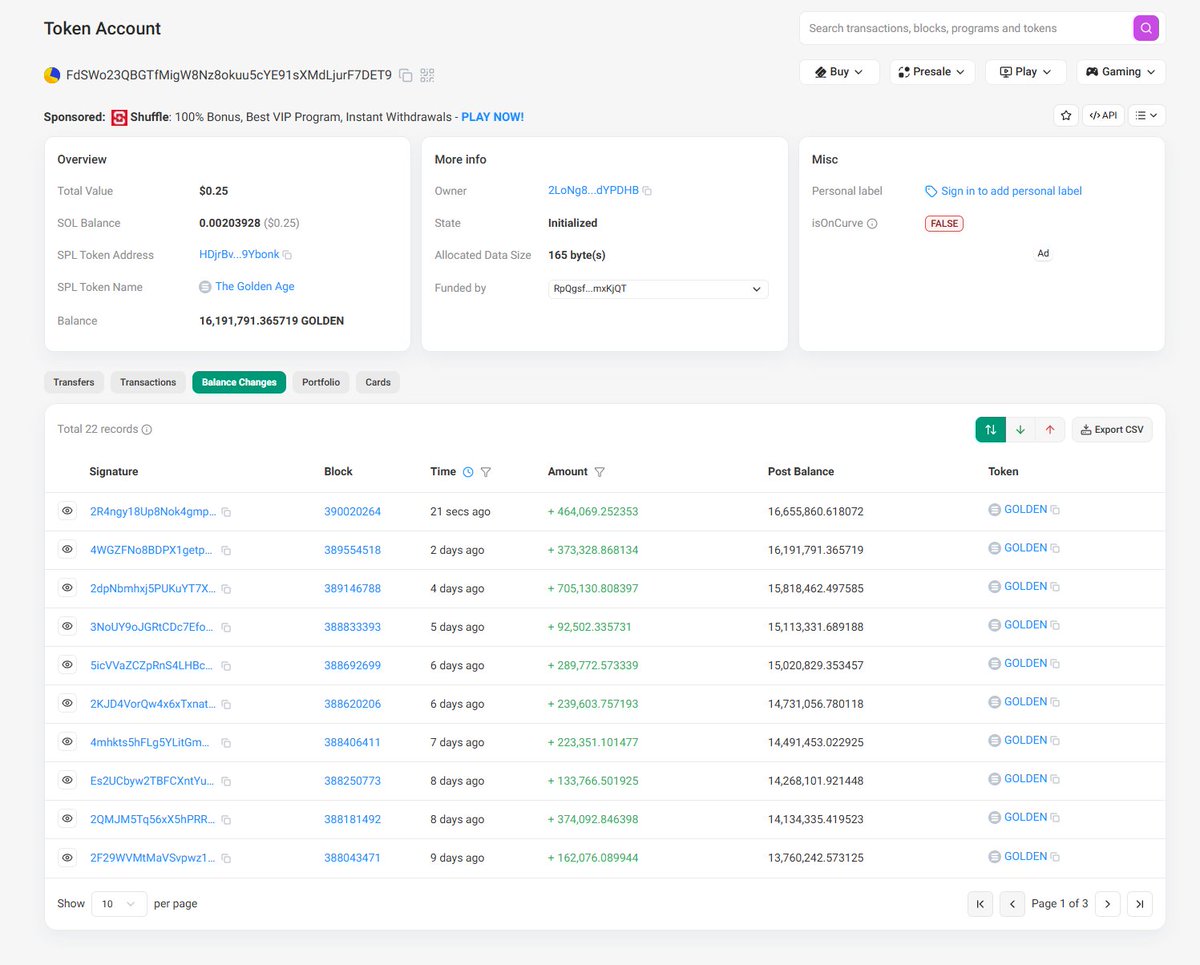Copy GOLDEN token in block 388043471 row

click(1055, 857)
